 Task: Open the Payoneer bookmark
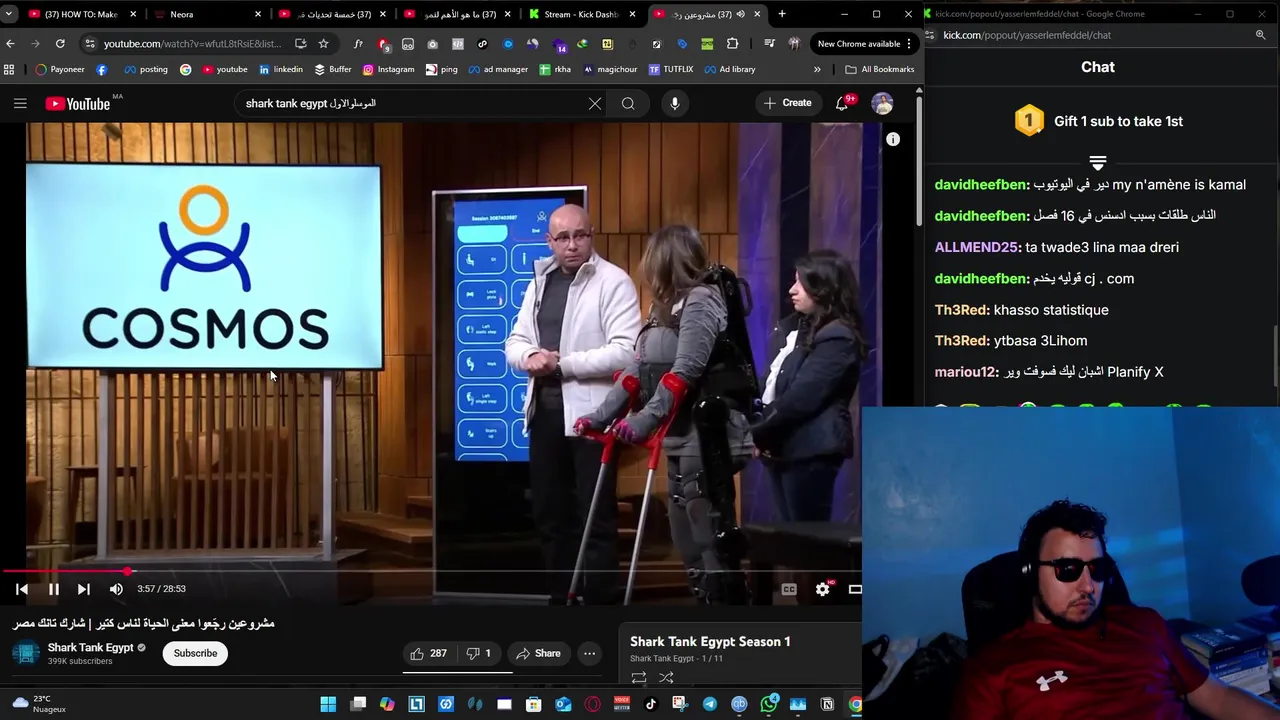[59, 69]
